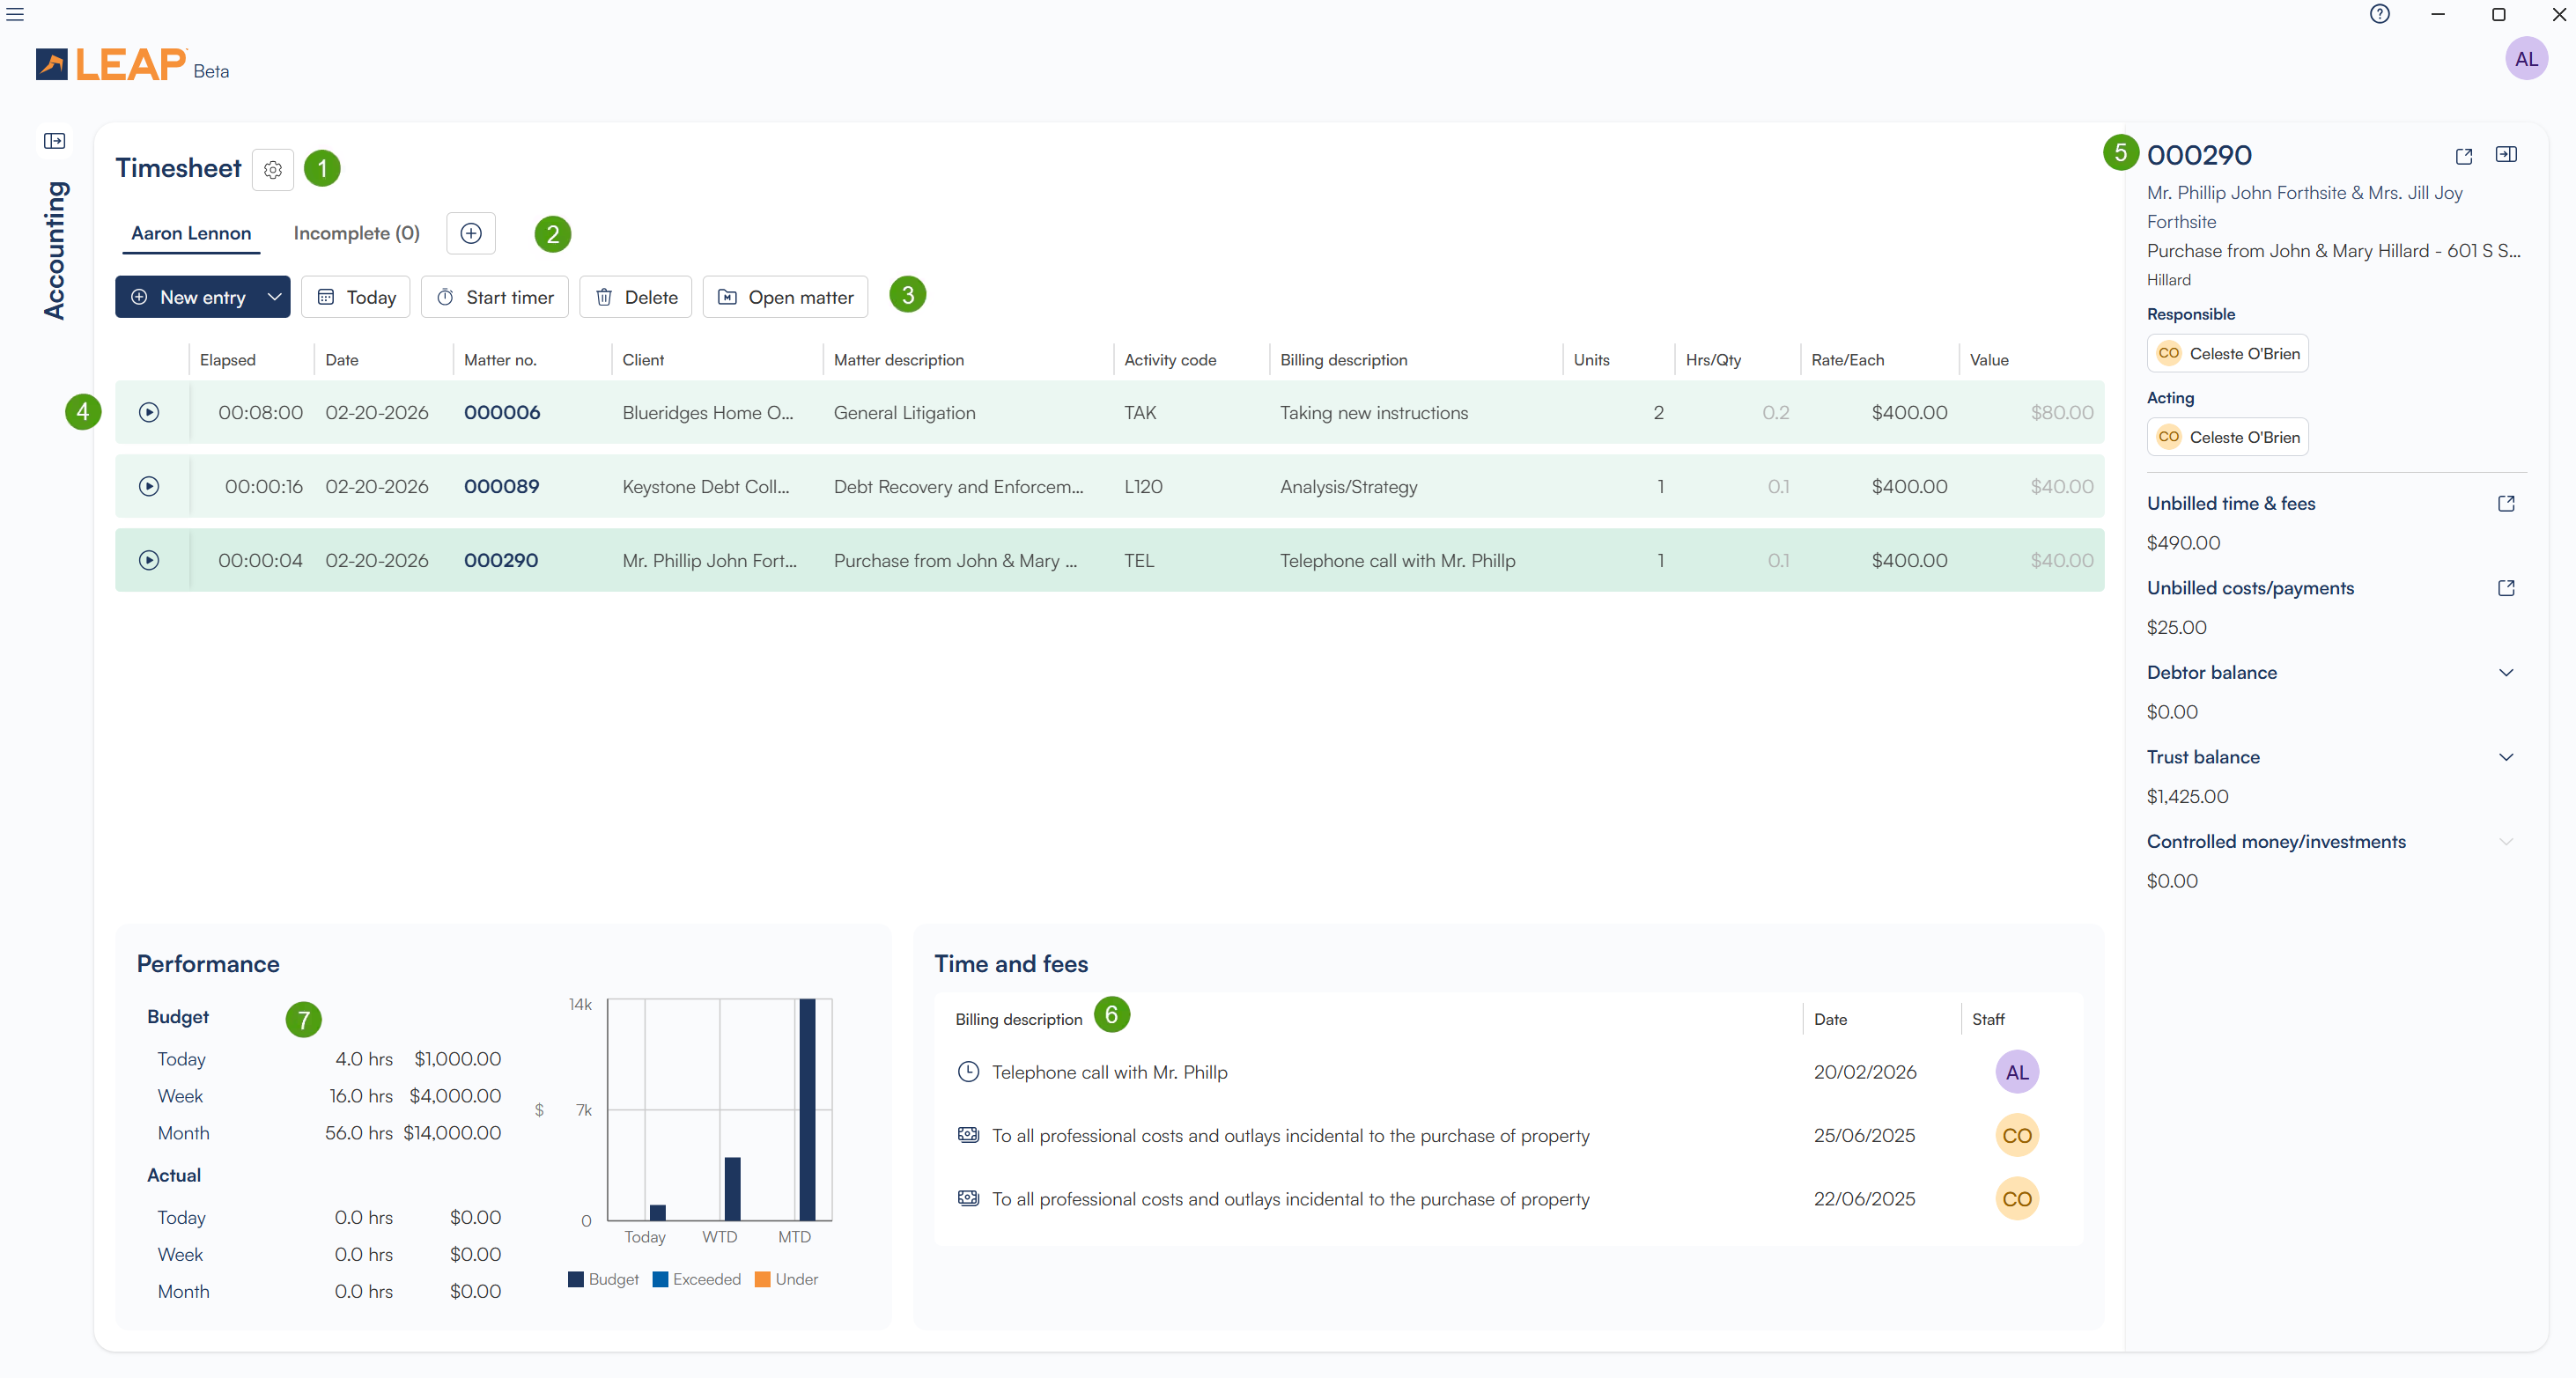Select the Aaron Lennon tab
The width and height of the screenshot is (2576, 1378).
pyautogui.click(x=191, y=233)
